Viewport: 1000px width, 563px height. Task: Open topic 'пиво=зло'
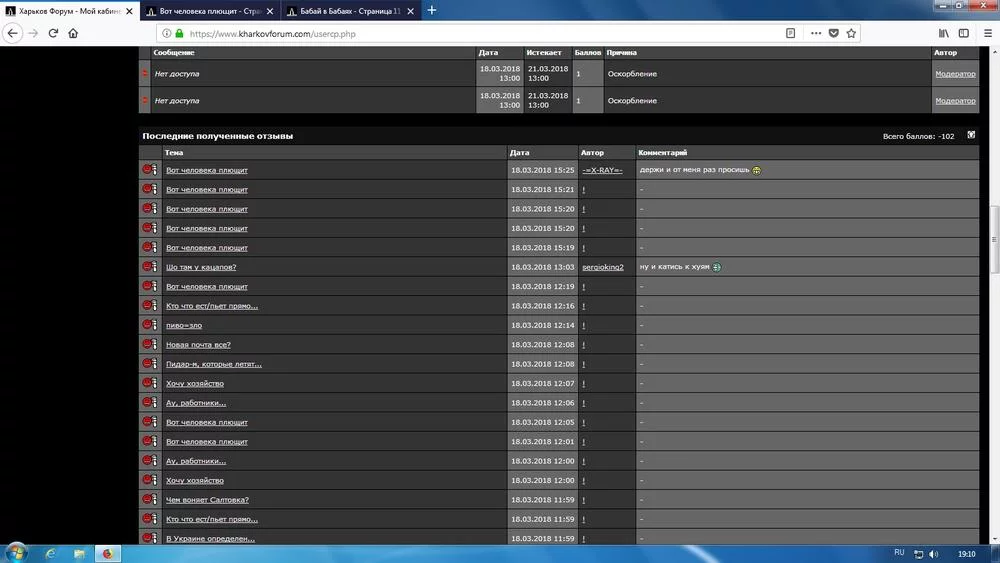point(184,325)
